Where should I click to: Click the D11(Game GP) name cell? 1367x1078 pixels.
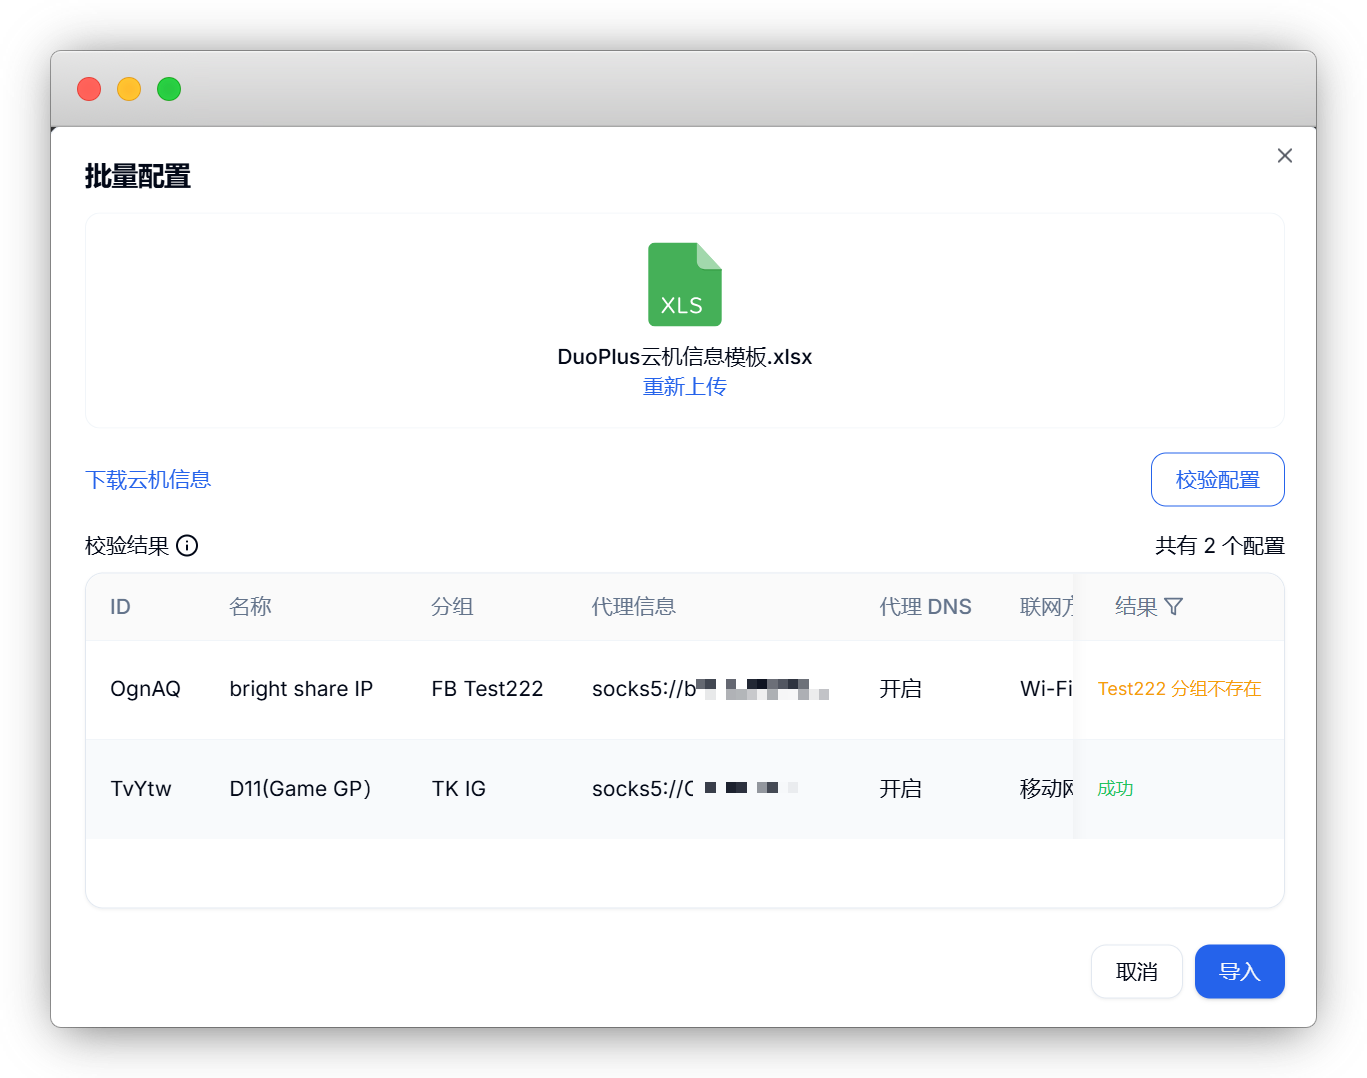[300, 789]
